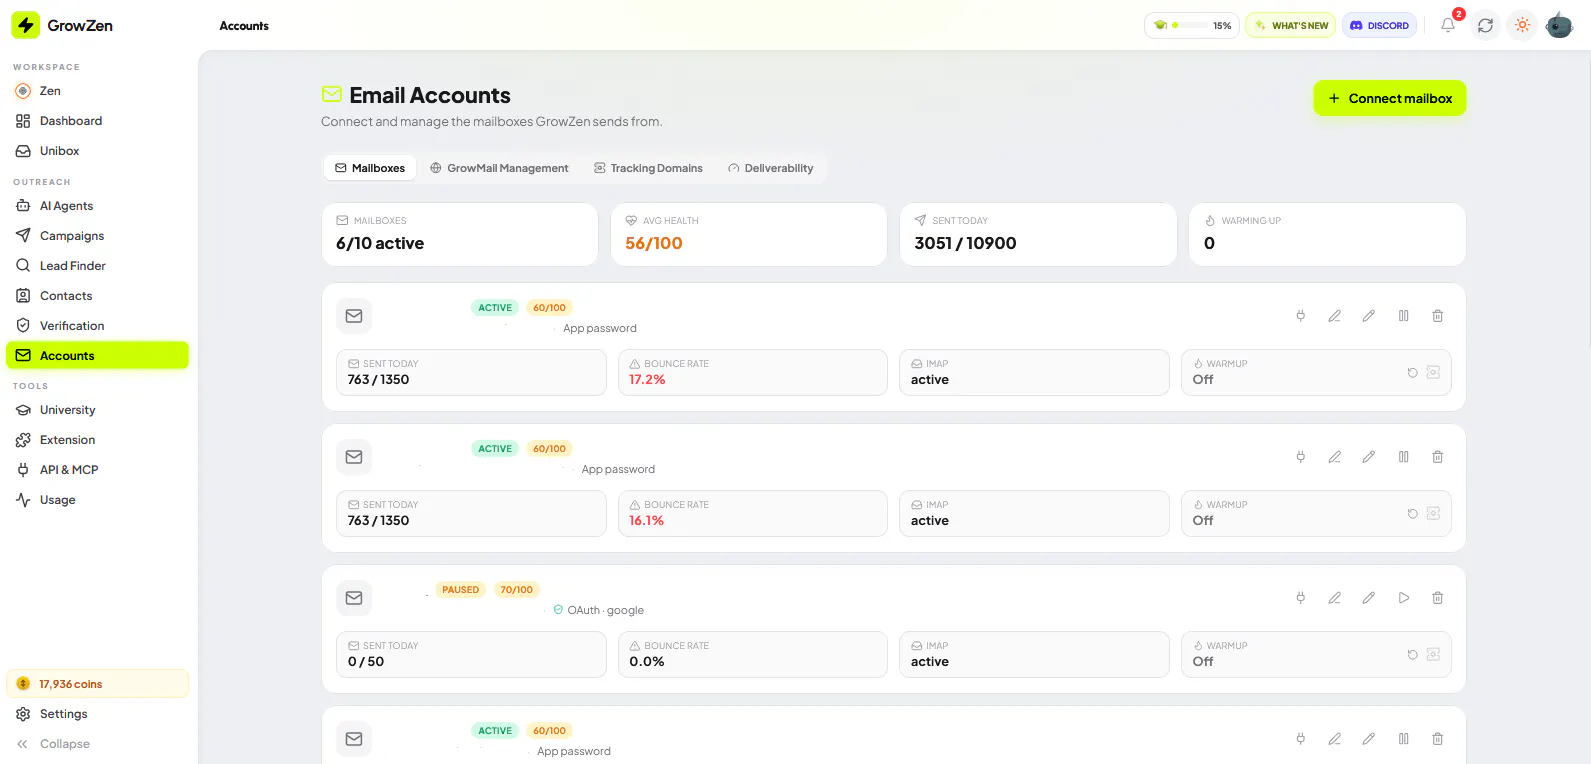The height and width of the screenshot is (764, 1591).
Task: Open Unibox from sidebar
Action: pyautogui.click(x=97, y=151)
